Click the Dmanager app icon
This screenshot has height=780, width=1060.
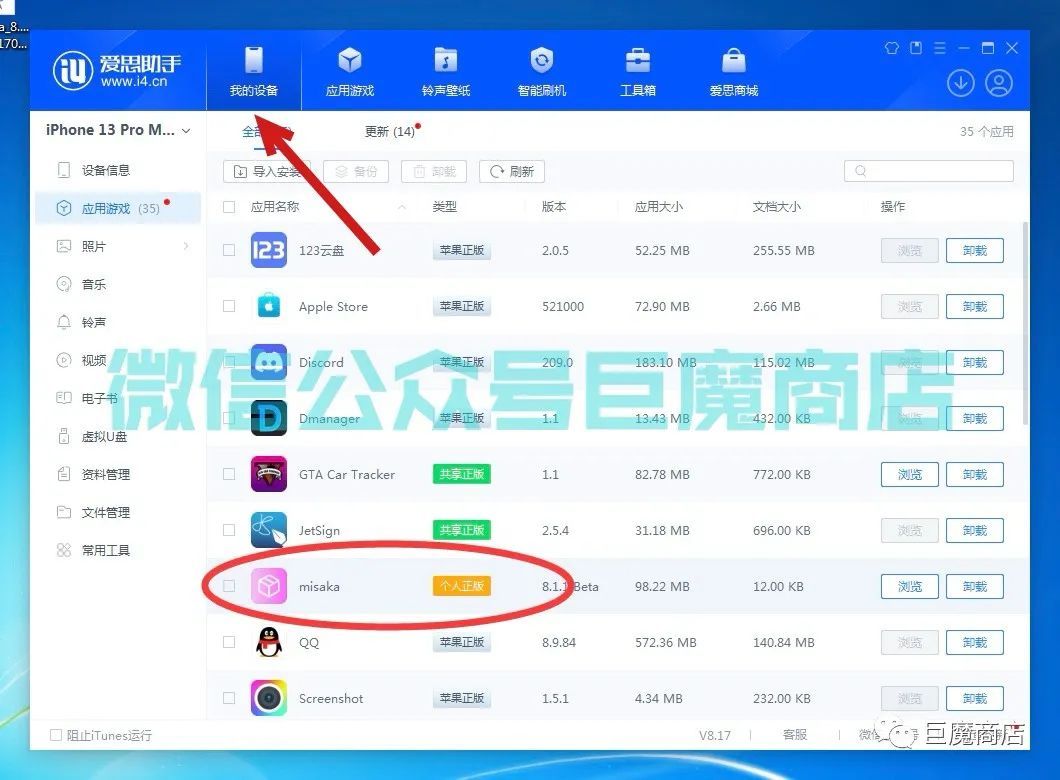point(268,418)
